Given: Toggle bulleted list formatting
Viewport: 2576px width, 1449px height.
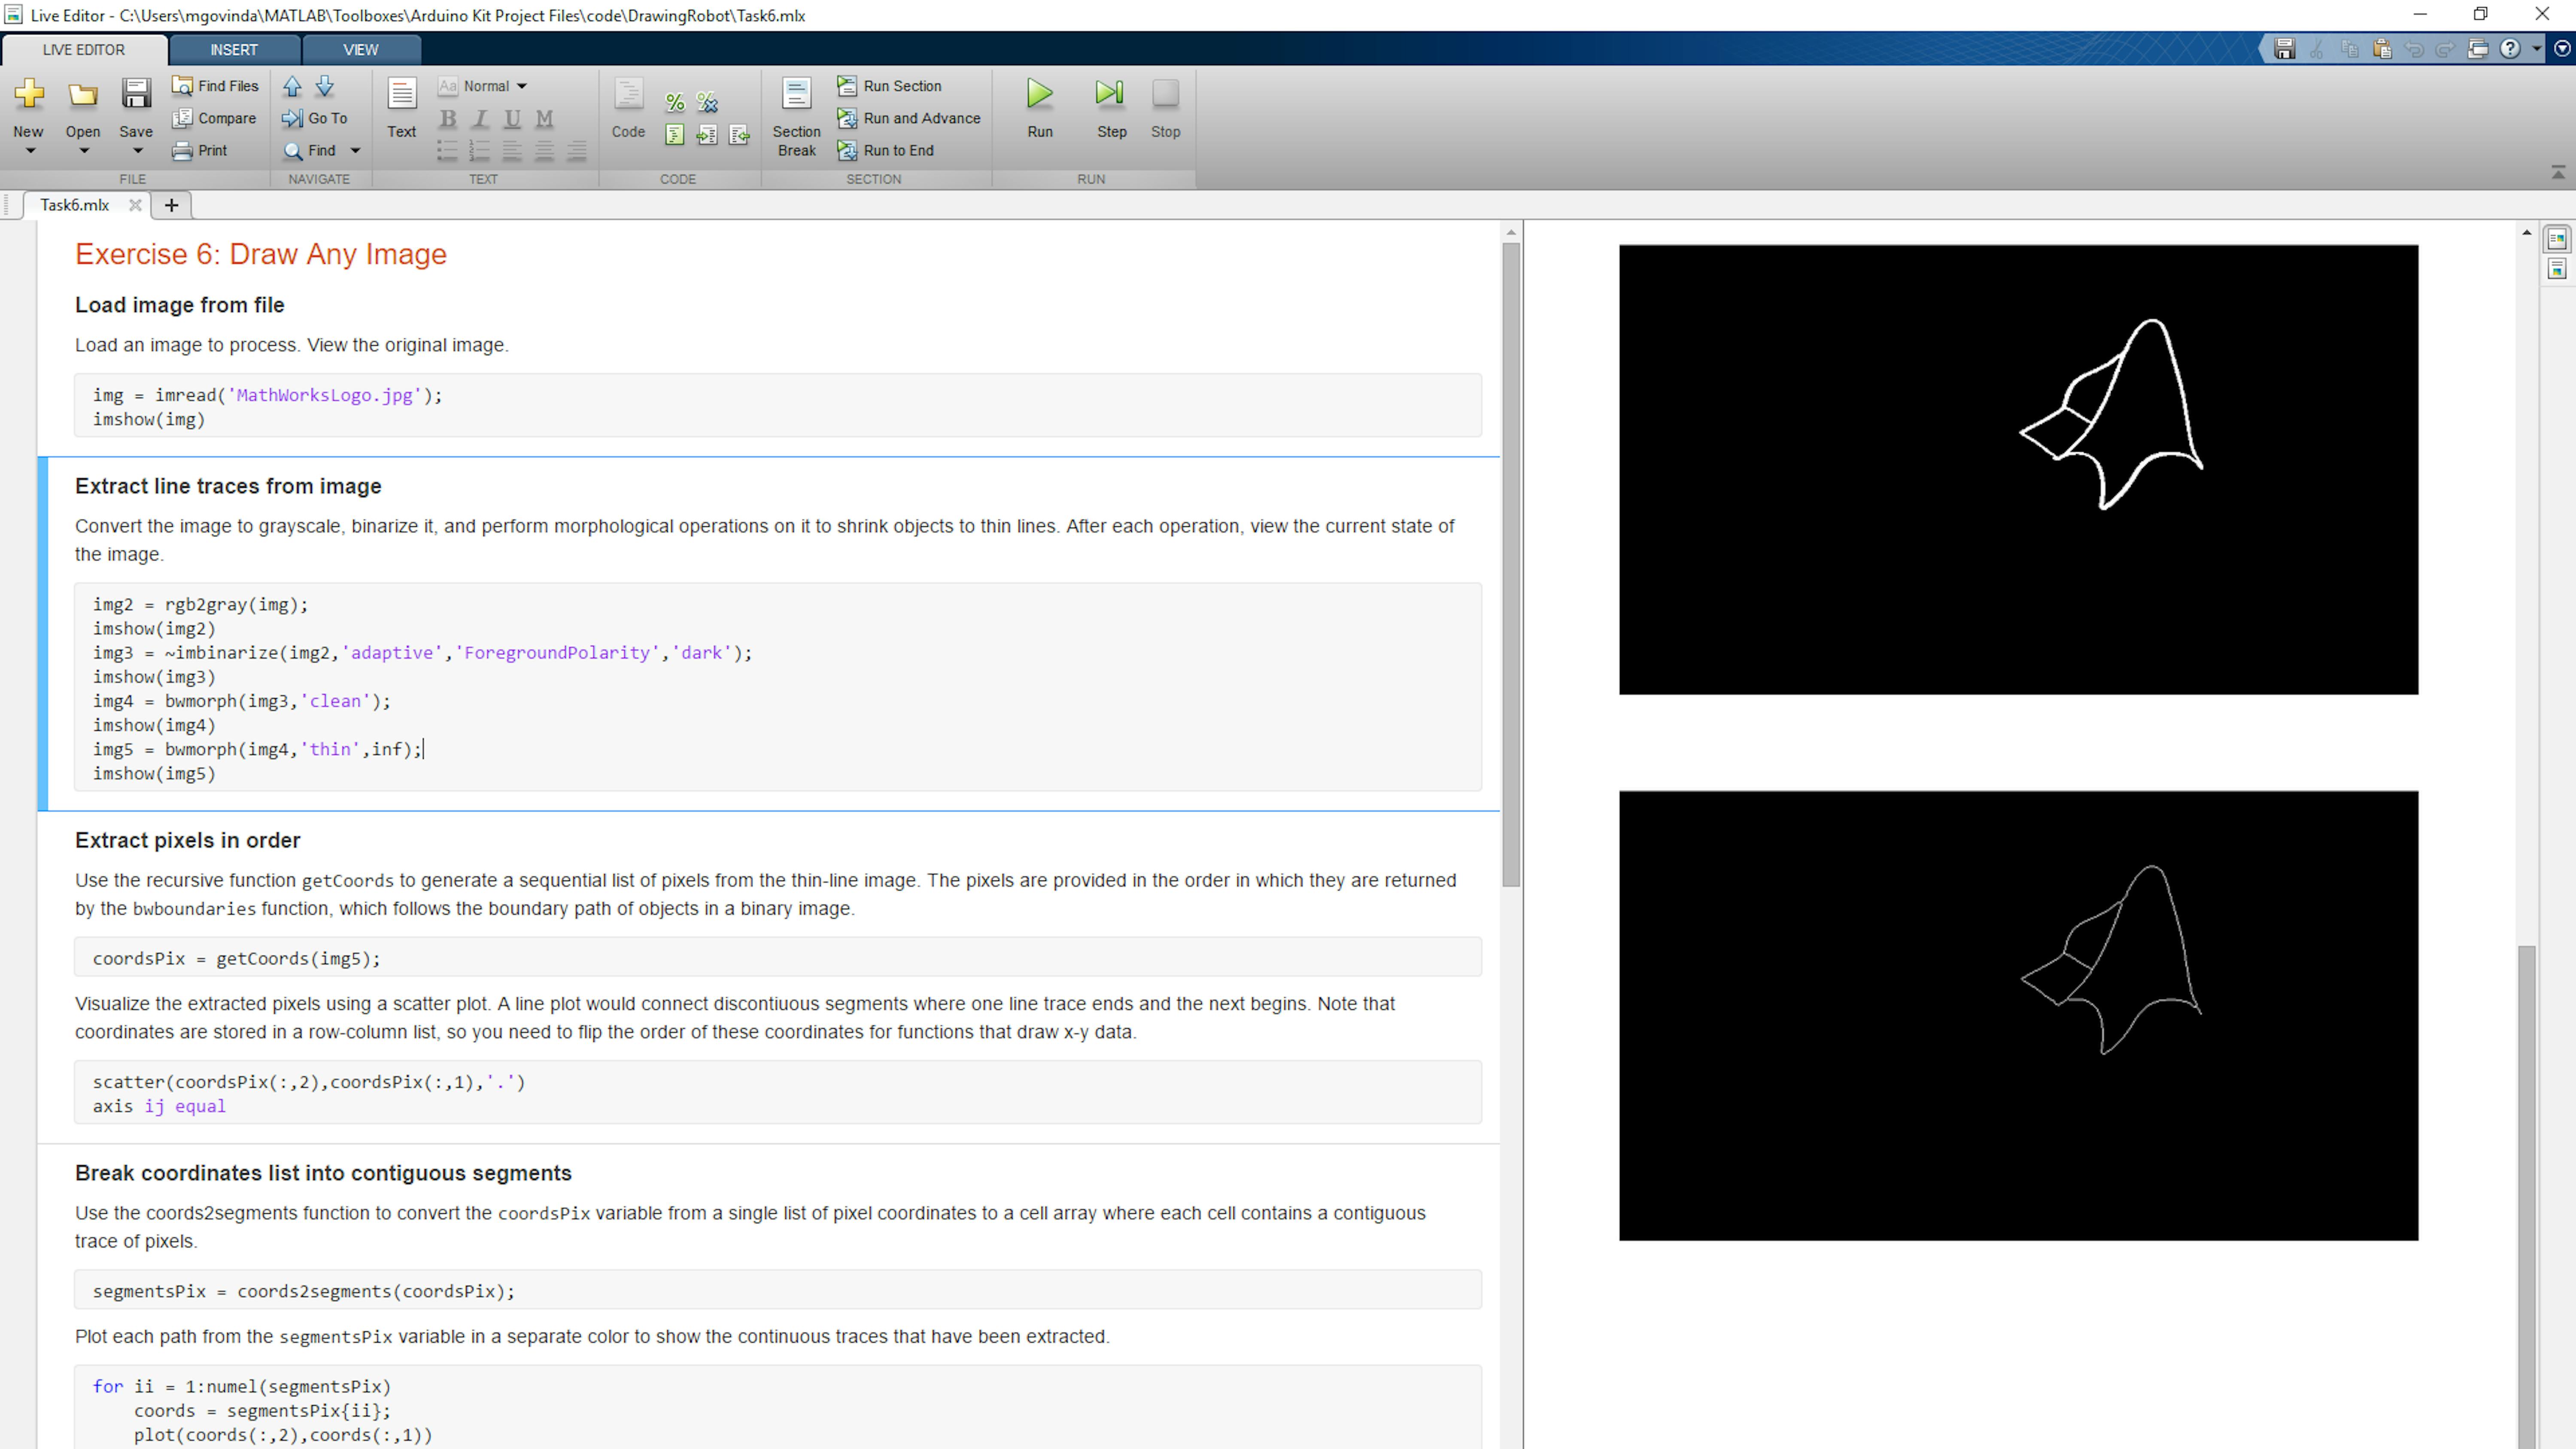Looking at the screenshot, I should pos(447,151).
